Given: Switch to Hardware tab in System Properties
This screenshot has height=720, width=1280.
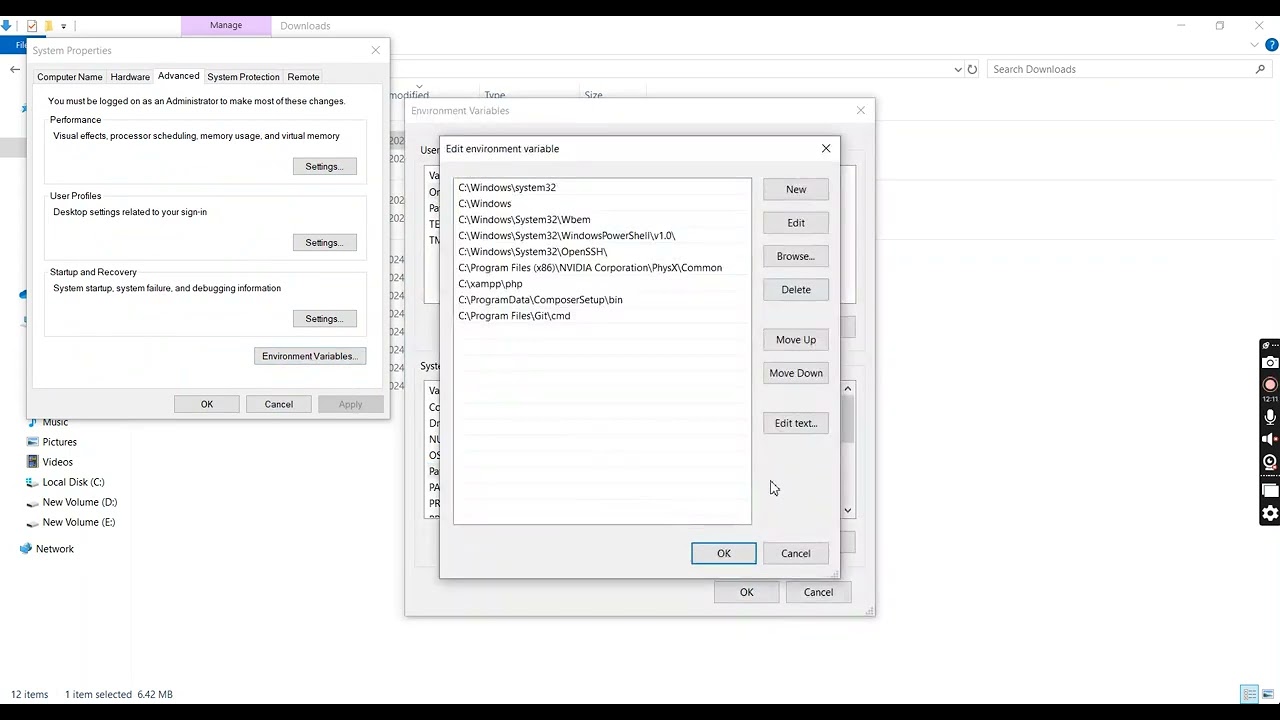Looking at the screenshot, I should (x=130, y=77).
